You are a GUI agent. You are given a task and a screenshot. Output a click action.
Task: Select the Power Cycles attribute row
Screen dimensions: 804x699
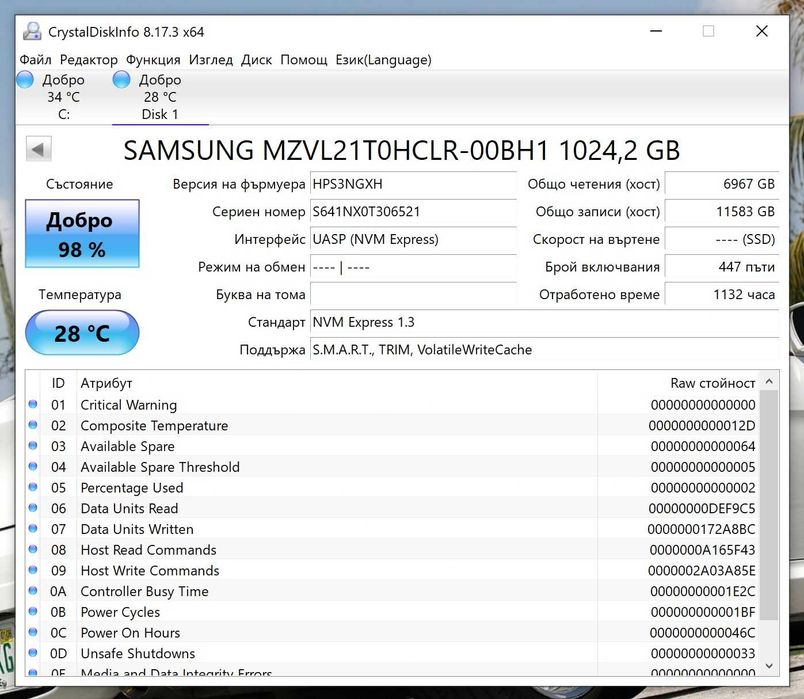392,612
